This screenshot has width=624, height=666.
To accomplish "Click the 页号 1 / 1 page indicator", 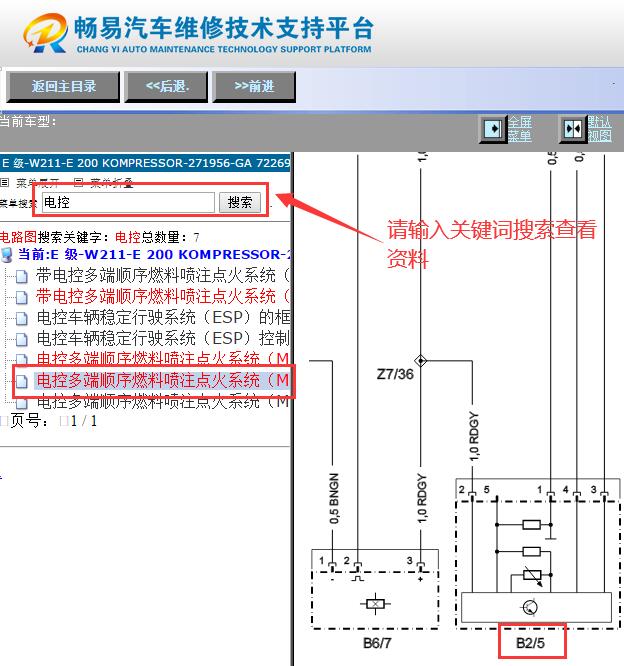I will click(x=53, y=421).
